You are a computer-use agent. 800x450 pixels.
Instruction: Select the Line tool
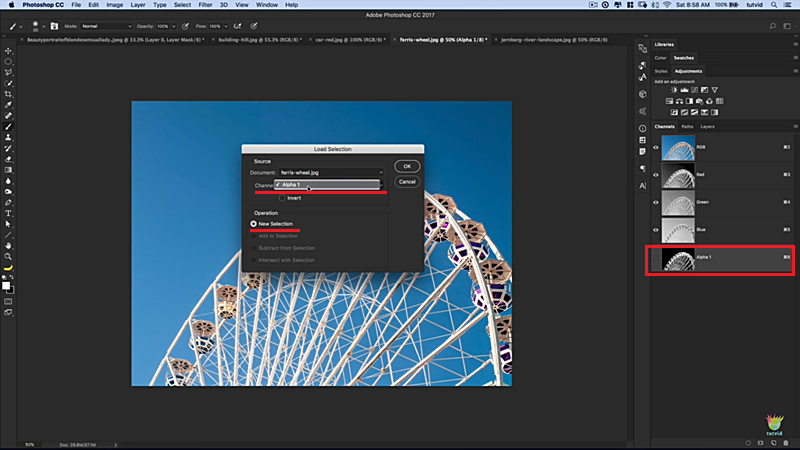(8, 235)
